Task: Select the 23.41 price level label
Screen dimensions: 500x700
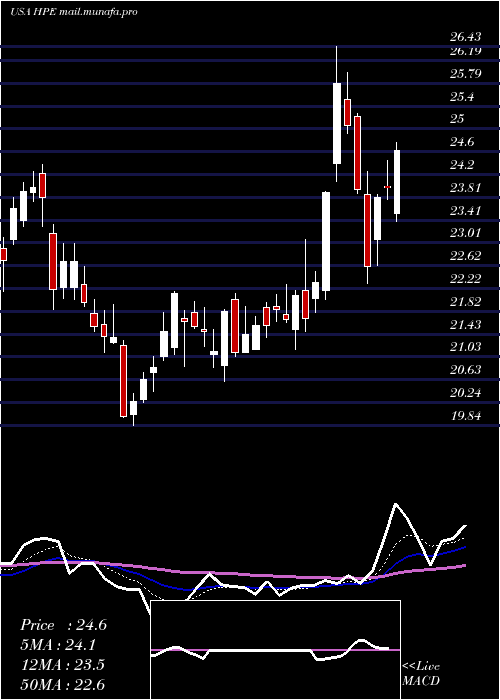Action: click(x=466, y=210)
